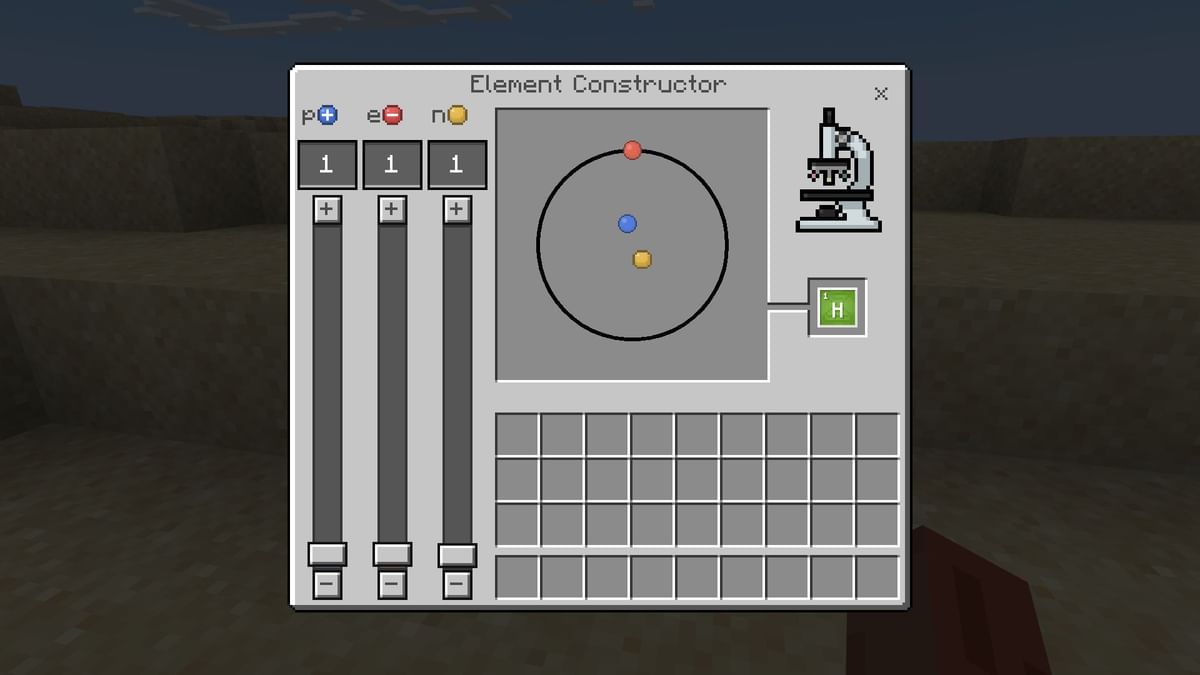
Task: Increase neutron count with plus button
Action: [x=457, y=210]
